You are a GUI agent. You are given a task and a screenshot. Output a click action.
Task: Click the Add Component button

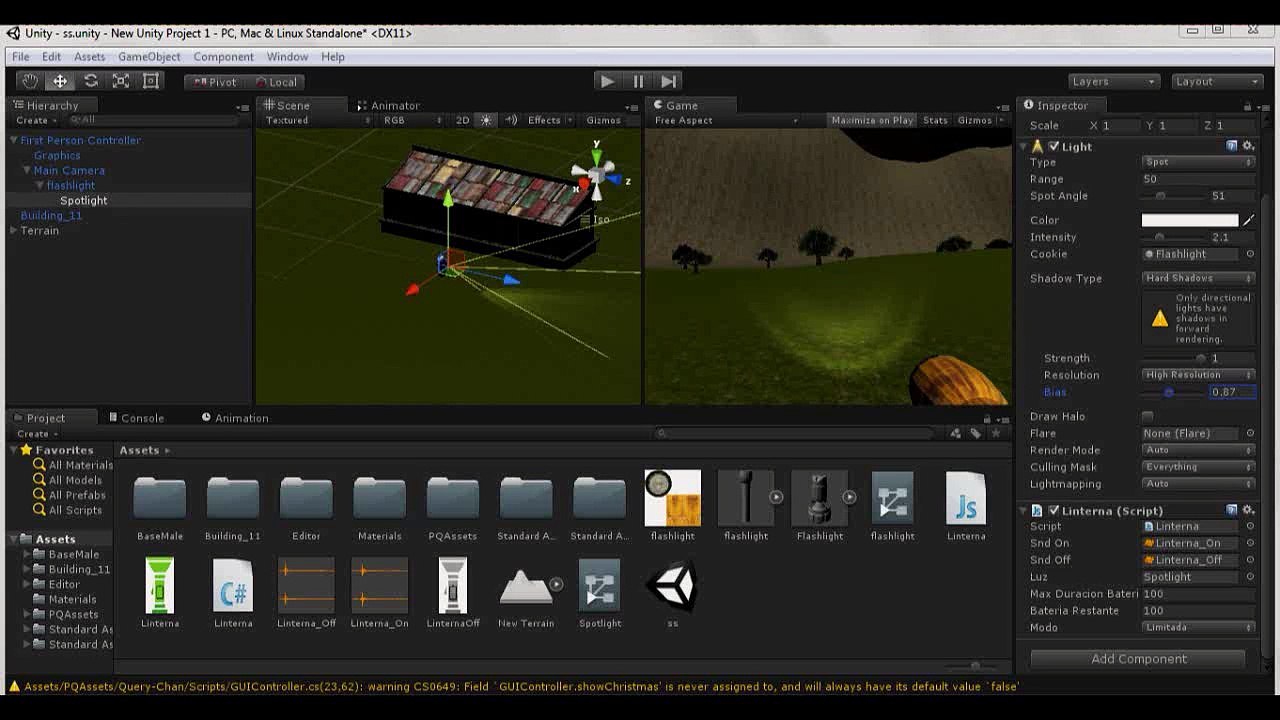tap(1139, 659)
